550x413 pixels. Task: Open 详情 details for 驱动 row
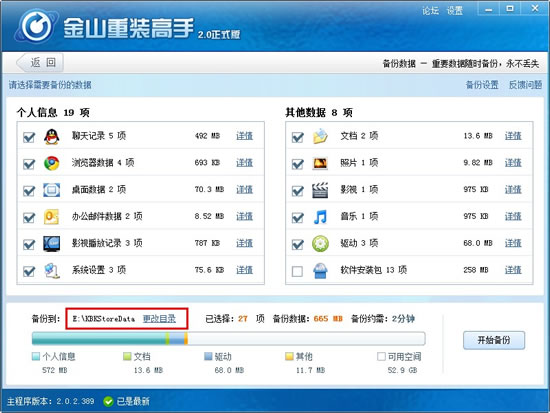[513, 243]
